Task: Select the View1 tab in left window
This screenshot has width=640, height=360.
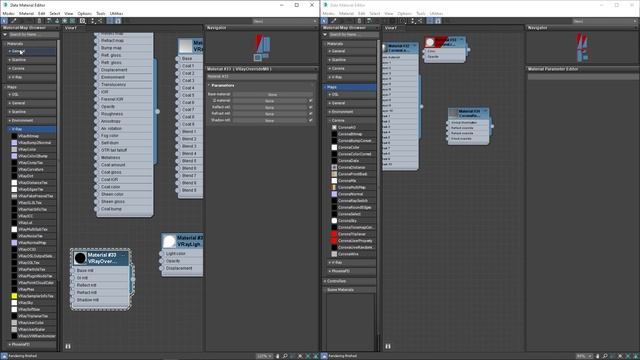Action: pyautogui.click(x=71, y=28)
